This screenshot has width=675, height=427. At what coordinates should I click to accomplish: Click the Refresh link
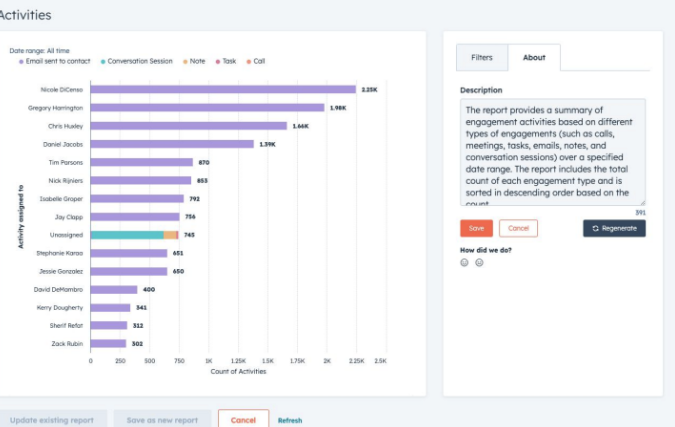point(290,421)
